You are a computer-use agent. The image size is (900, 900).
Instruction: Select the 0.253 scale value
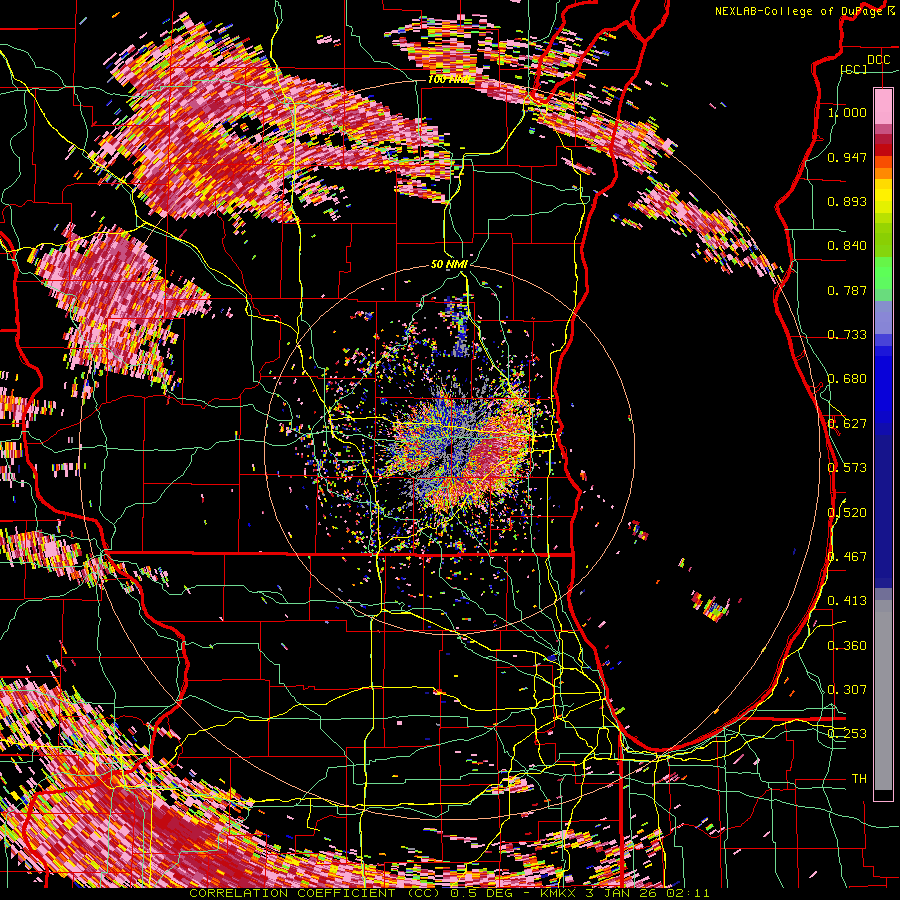click(x=847, y=734)
